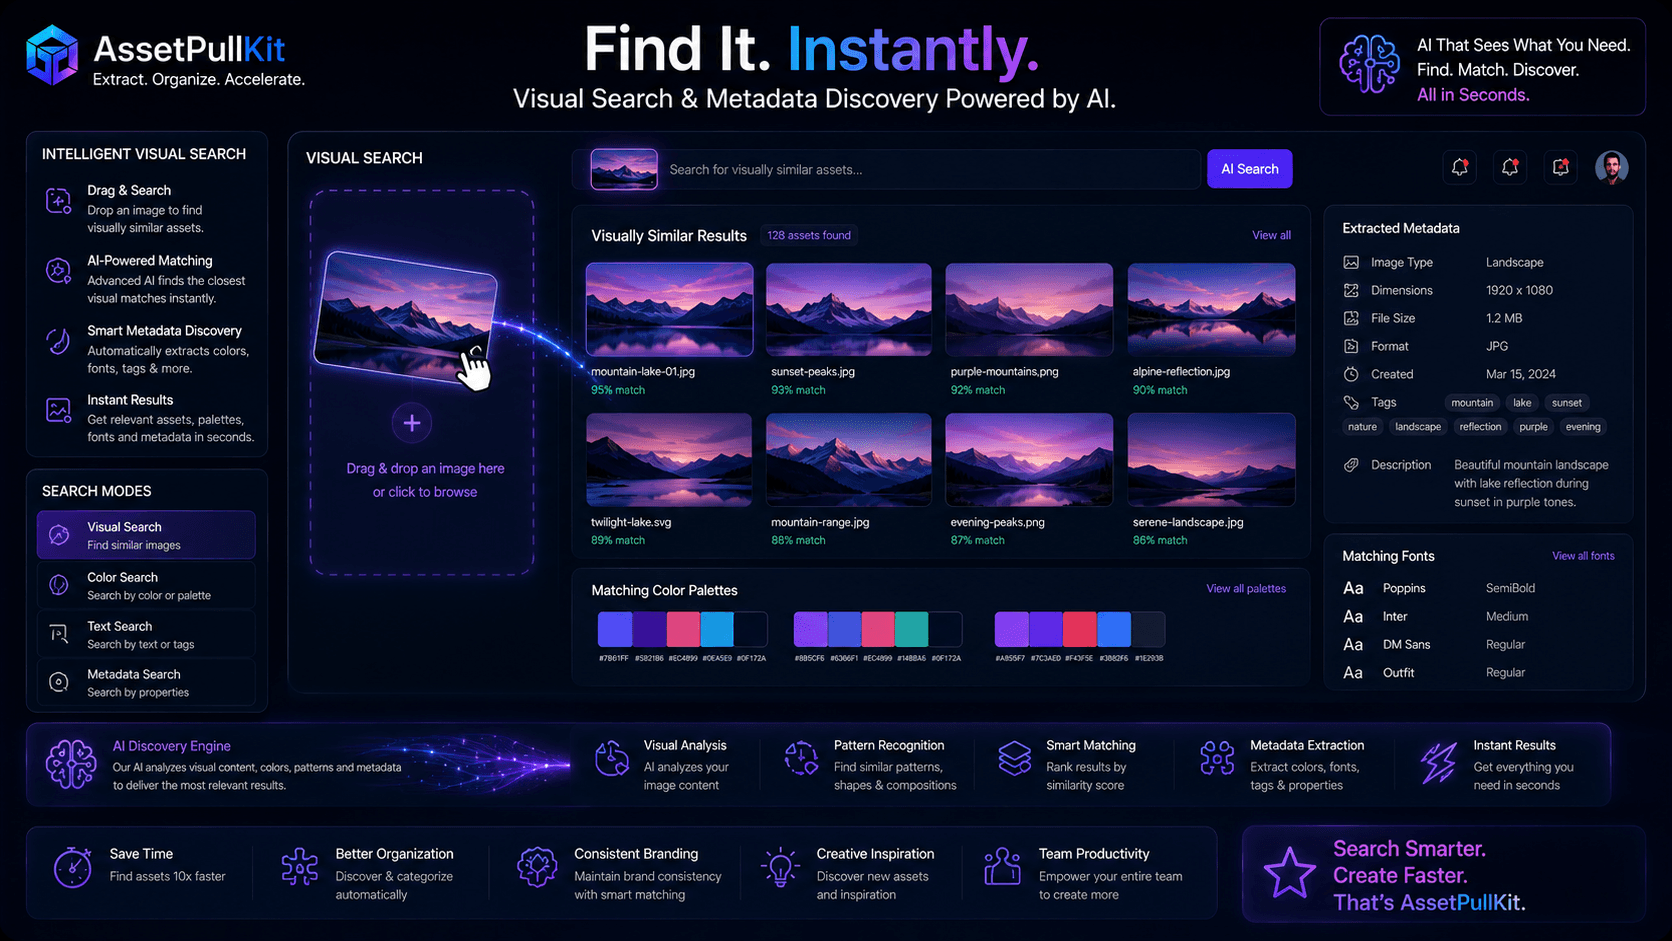This screenshot has height=941, width=1672.
Task: Open the mountain-lake-01.jpg thumbnail
Action: tap(669, 309)
